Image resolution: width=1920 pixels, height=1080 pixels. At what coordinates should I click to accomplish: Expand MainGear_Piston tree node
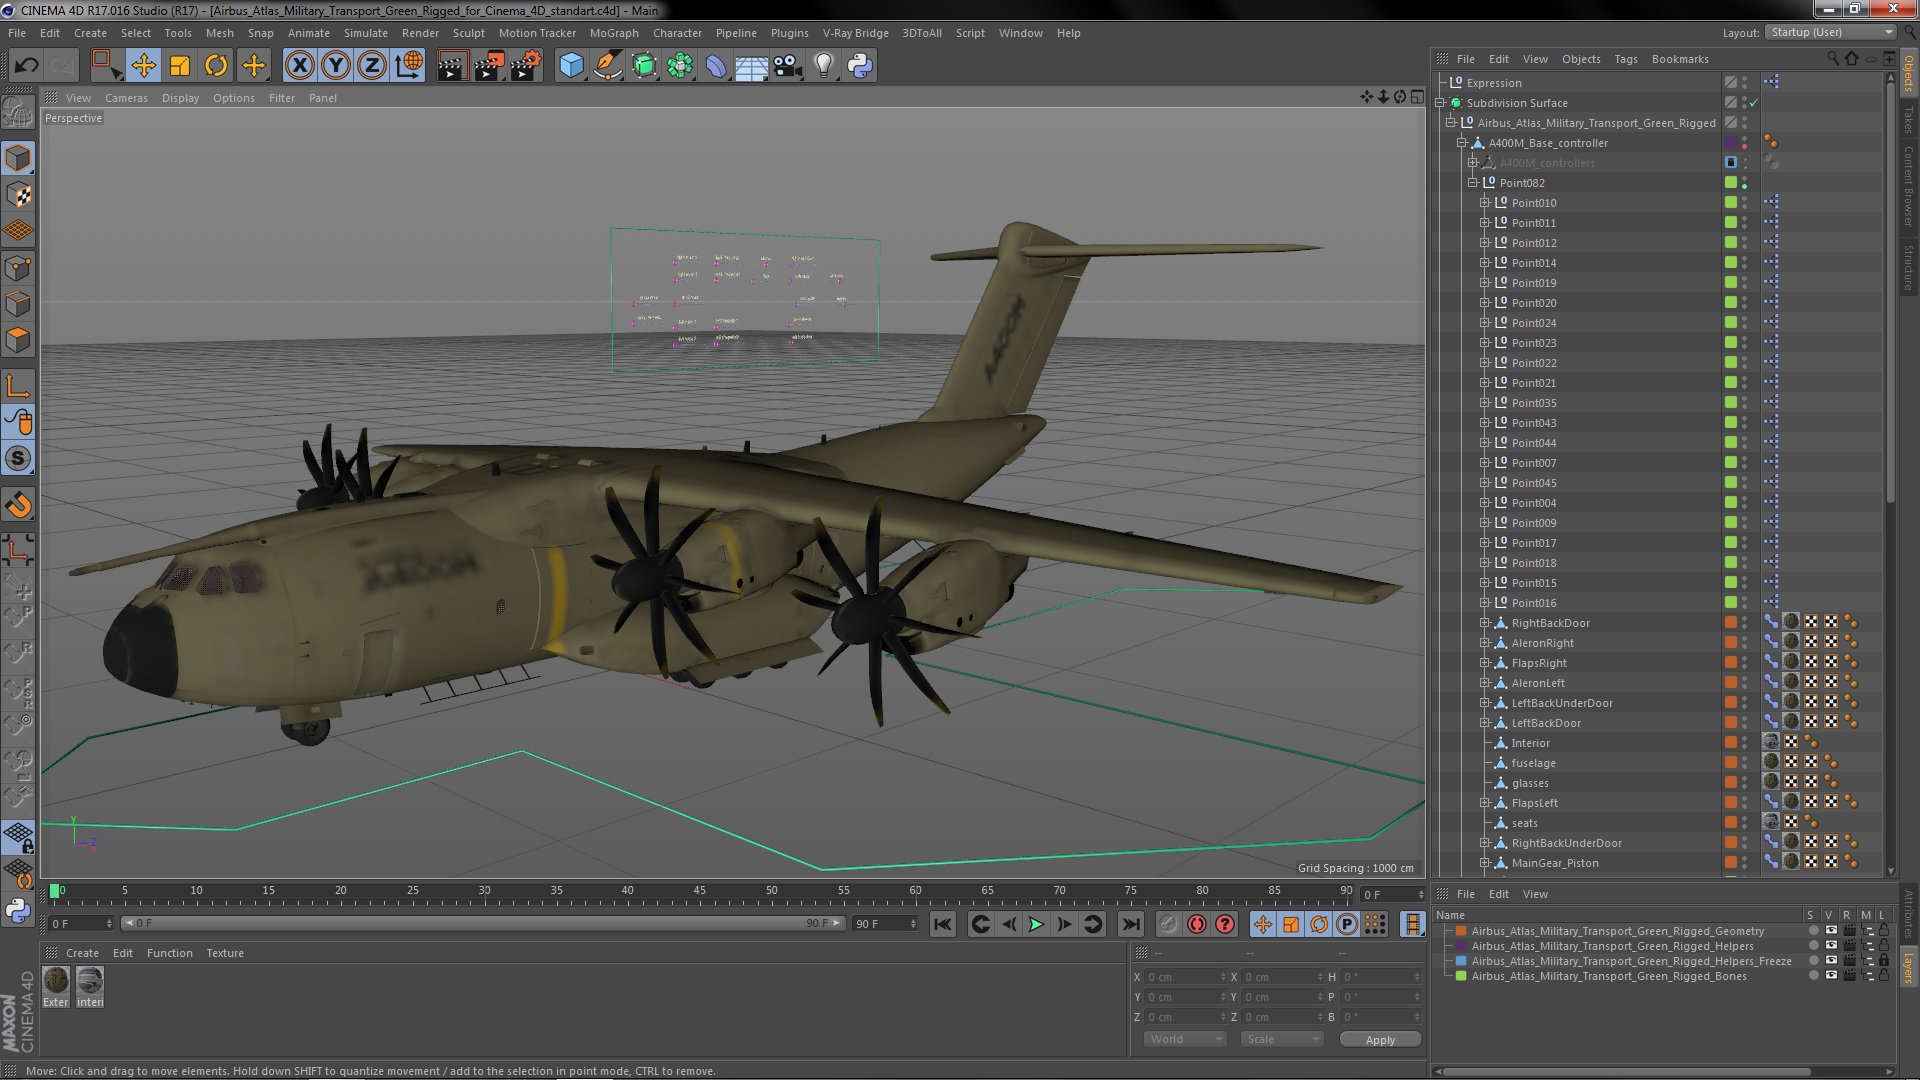1485,863
